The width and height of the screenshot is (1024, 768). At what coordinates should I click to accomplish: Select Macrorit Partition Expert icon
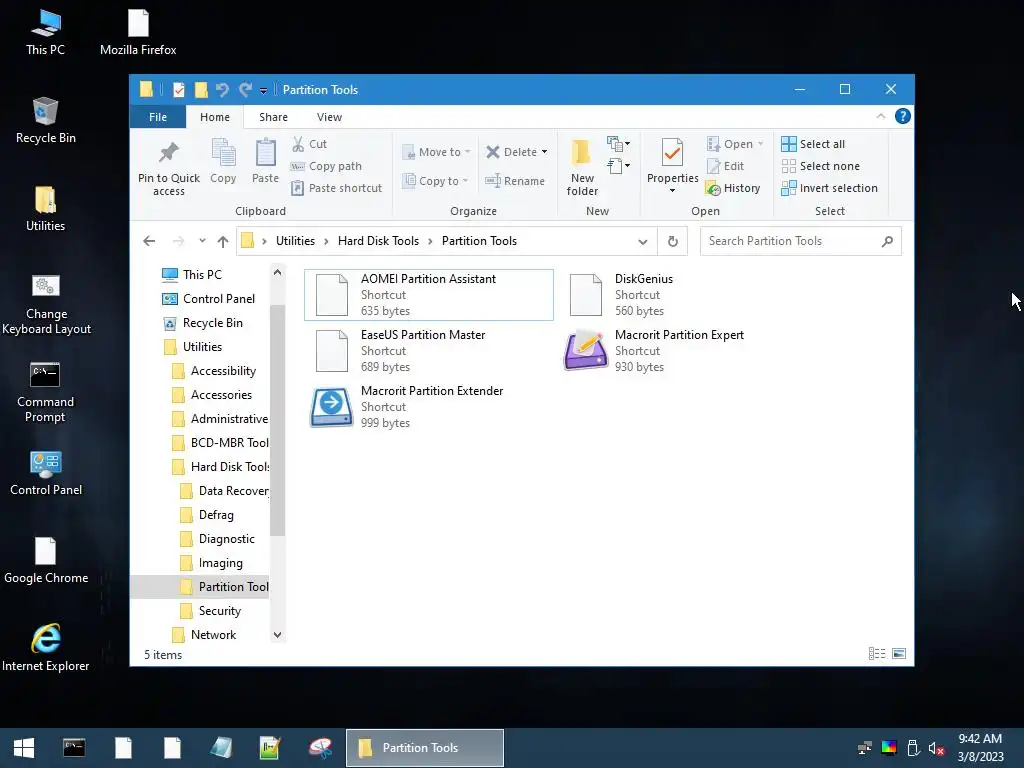[586, 351]
